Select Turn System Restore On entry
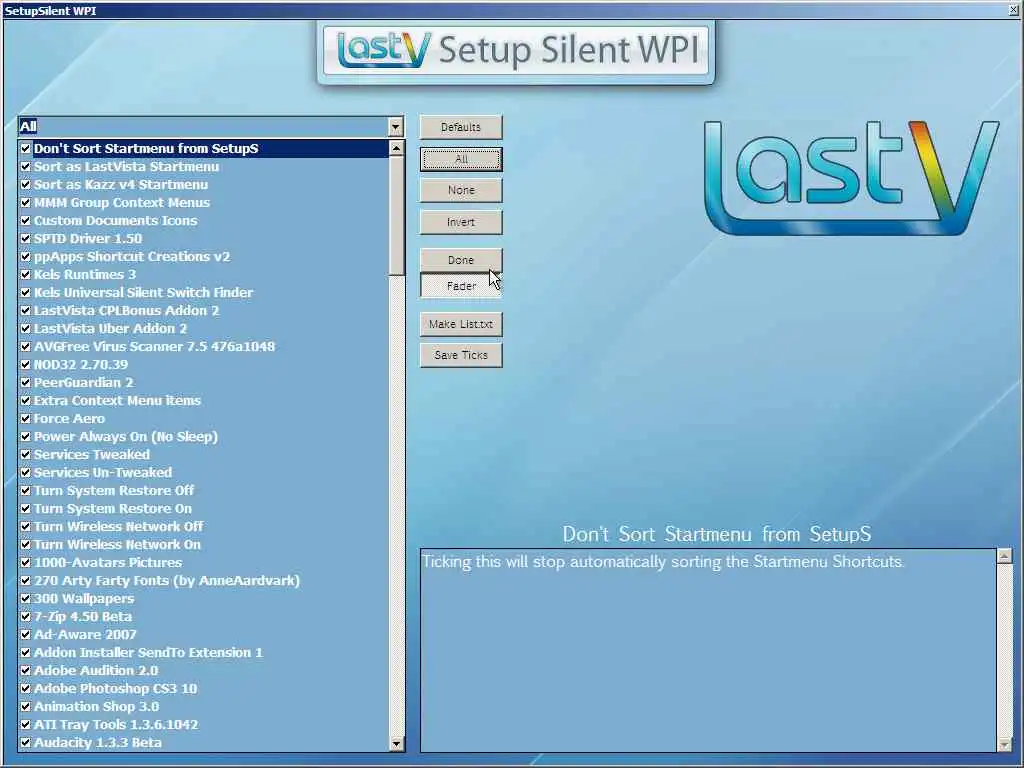The image size is (1024, 768). [112, 509]
